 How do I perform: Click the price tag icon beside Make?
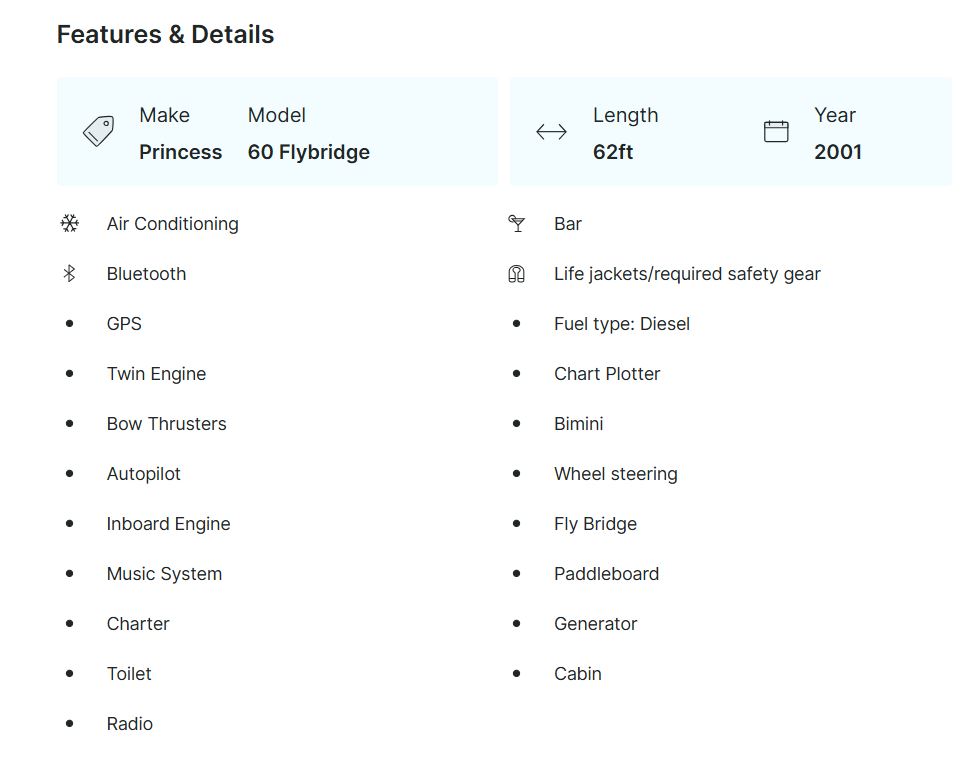98,132
